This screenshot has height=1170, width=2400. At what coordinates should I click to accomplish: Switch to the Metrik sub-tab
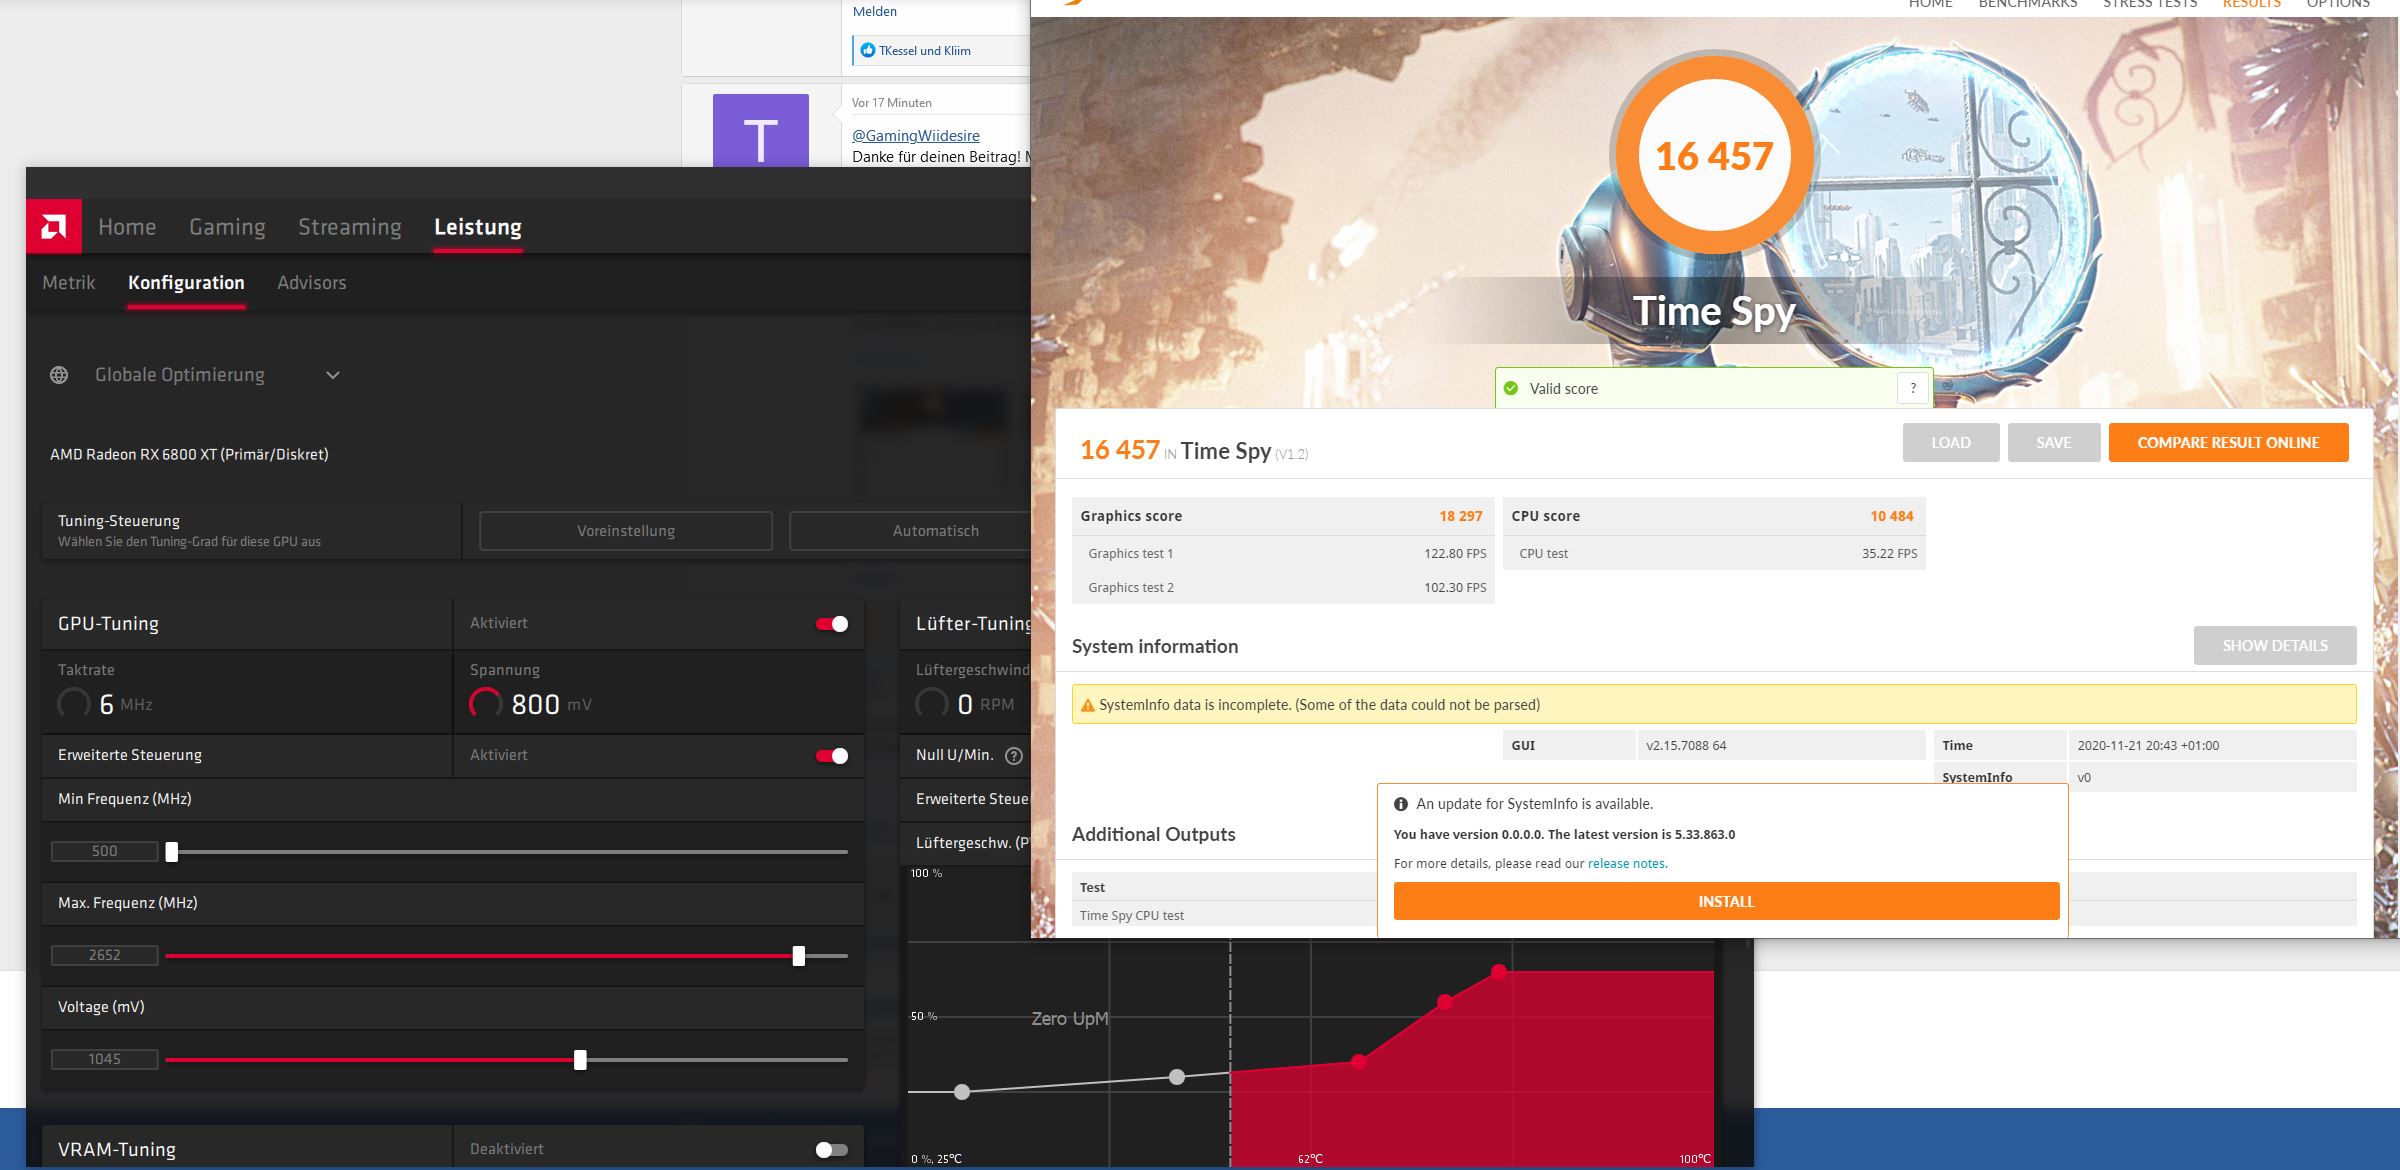point(69,283)
